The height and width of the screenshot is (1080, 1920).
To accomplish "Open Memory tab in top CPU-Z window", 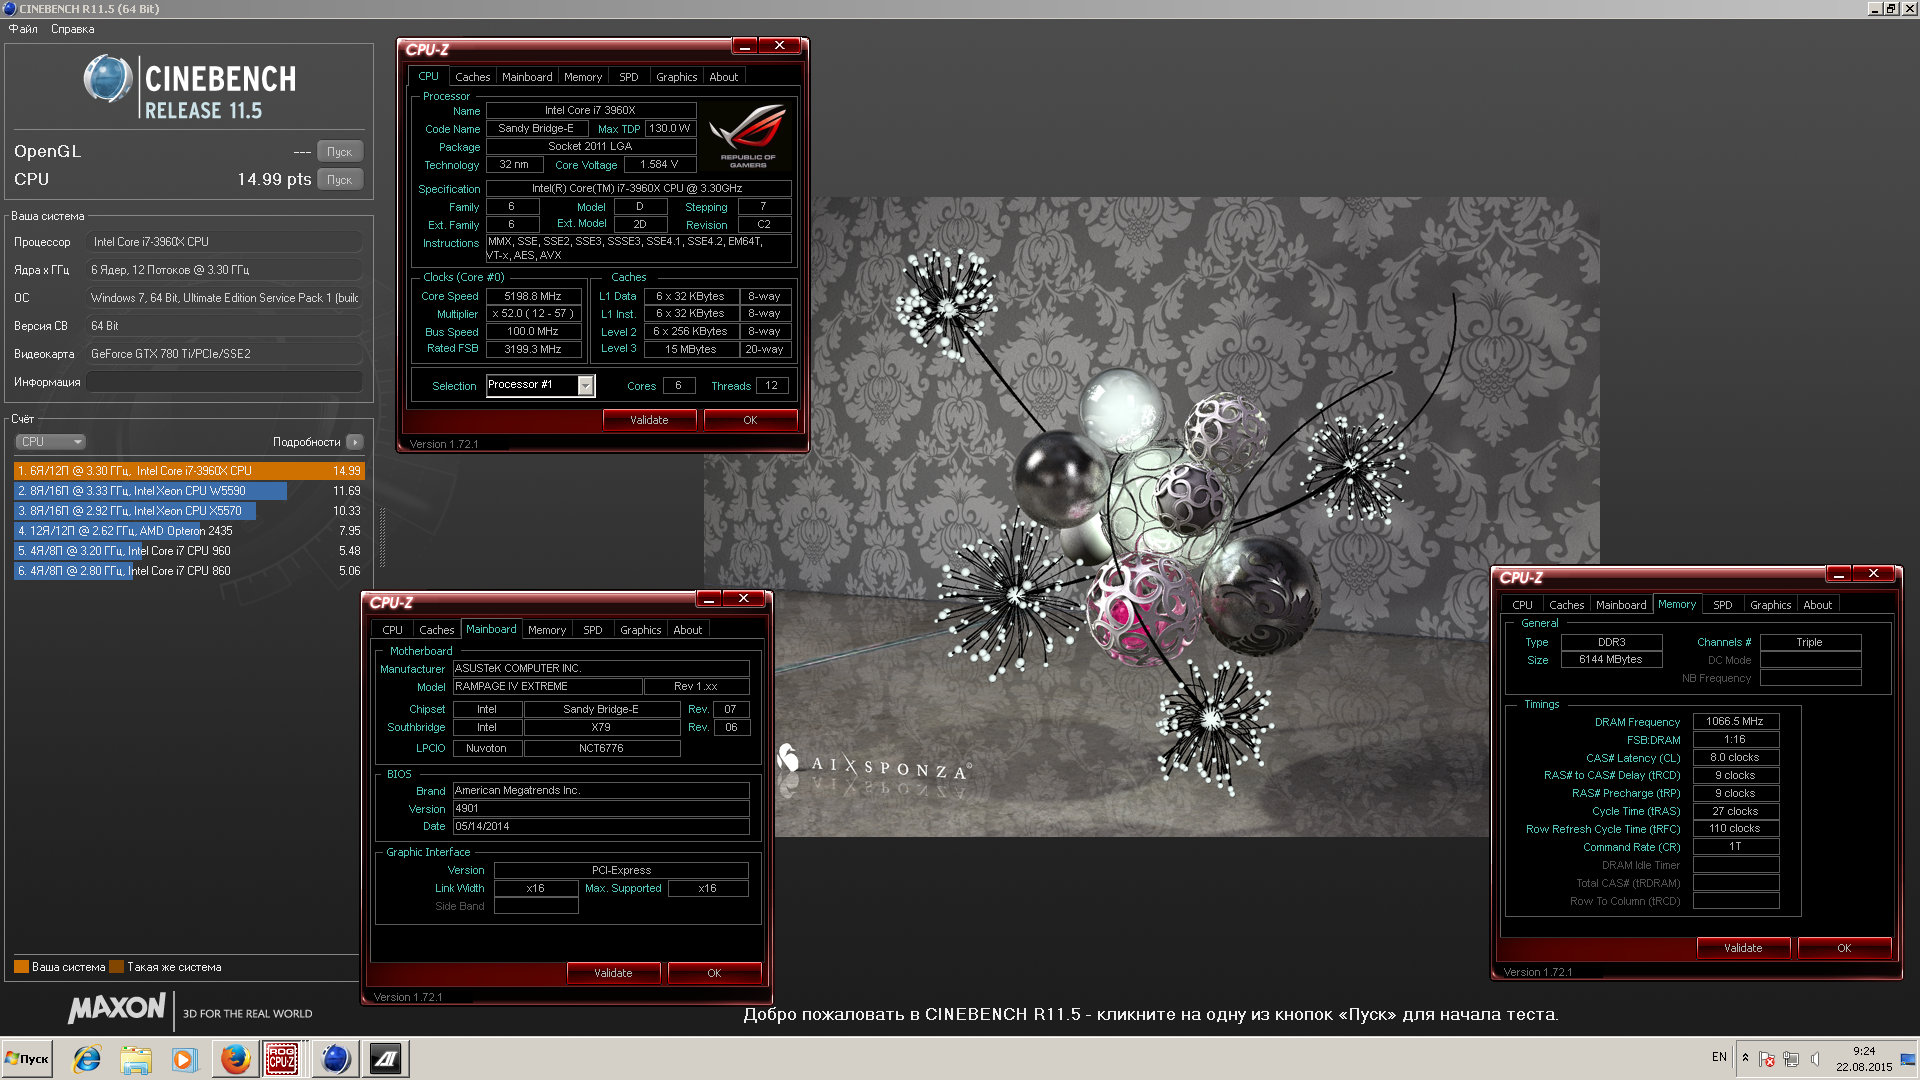I will coord(583,77).
